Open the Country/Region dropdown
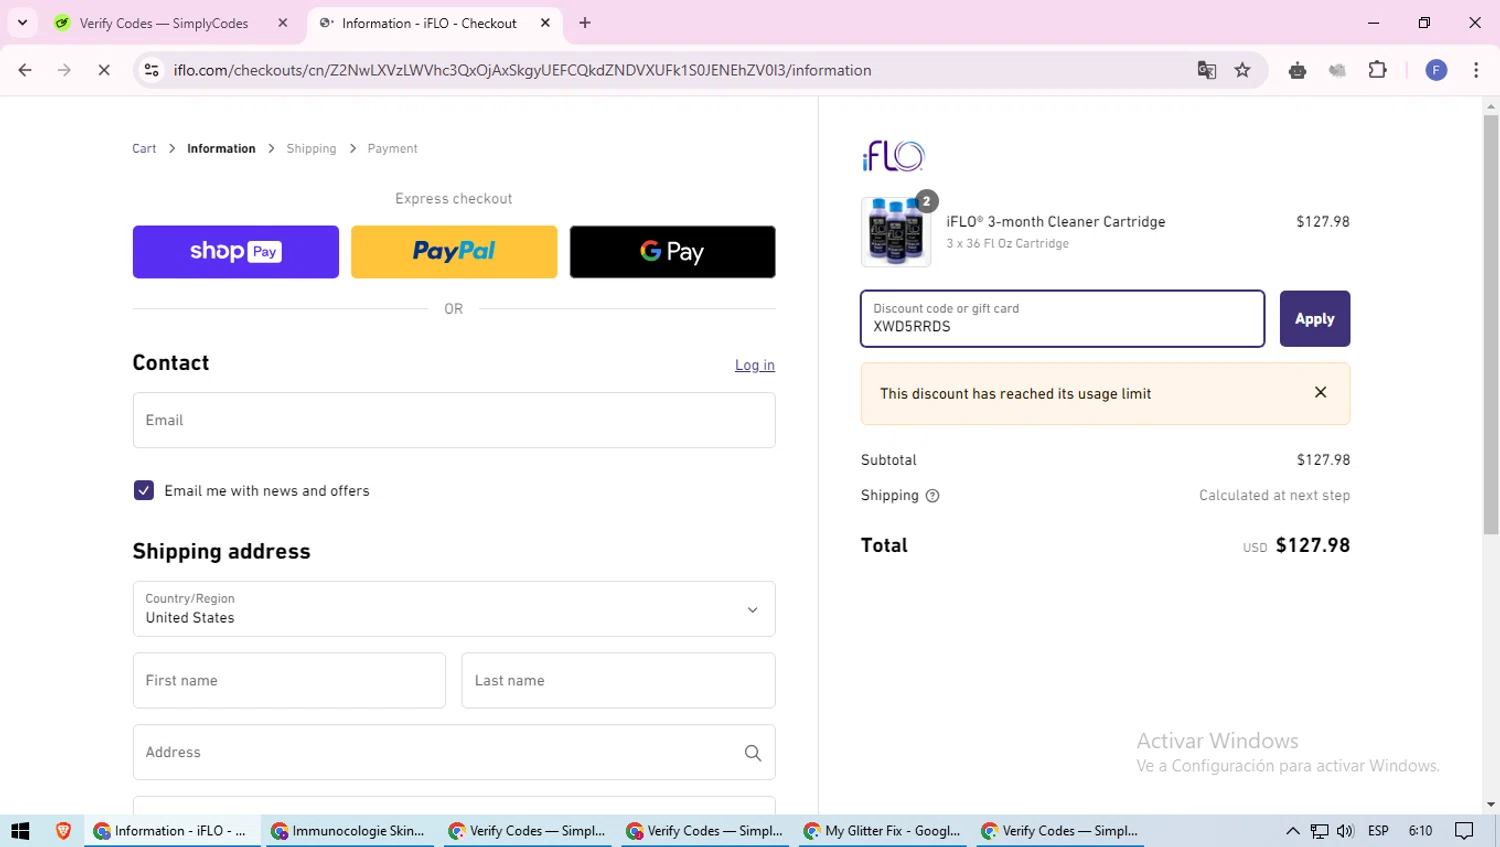Viewport: 1500px width, 847px height. 454,609
